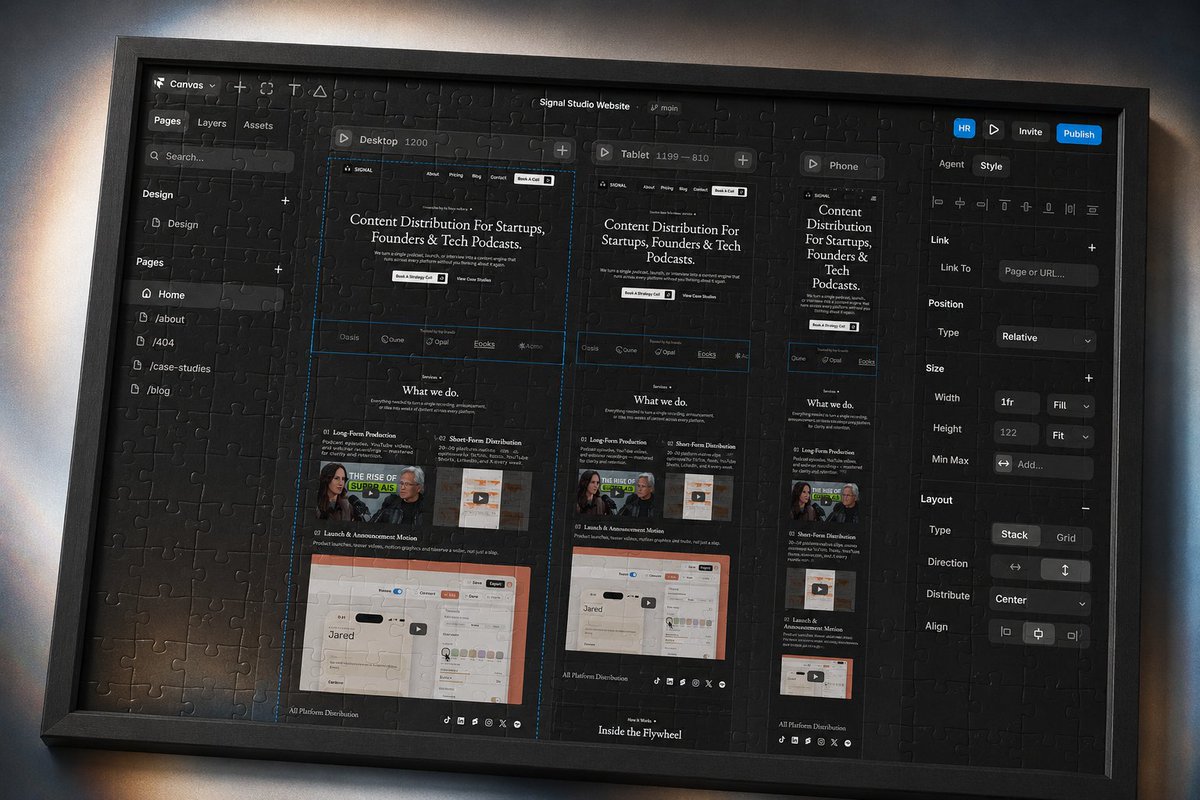Open the Position Type Relative dropdown
The image size is (1200, 800).
coord(1045,338)
